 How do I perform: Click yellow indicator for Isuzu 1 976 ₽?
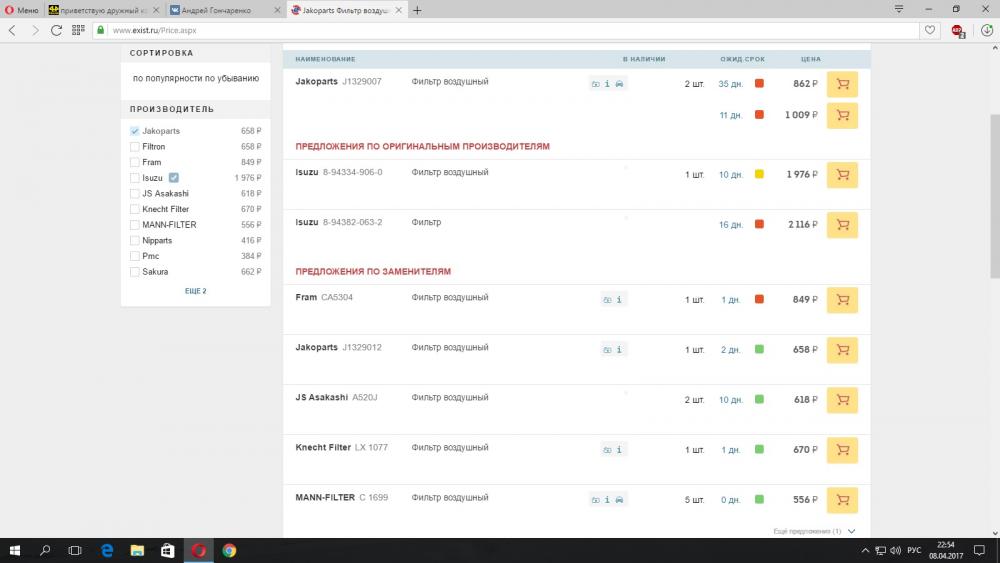[759, 174]
